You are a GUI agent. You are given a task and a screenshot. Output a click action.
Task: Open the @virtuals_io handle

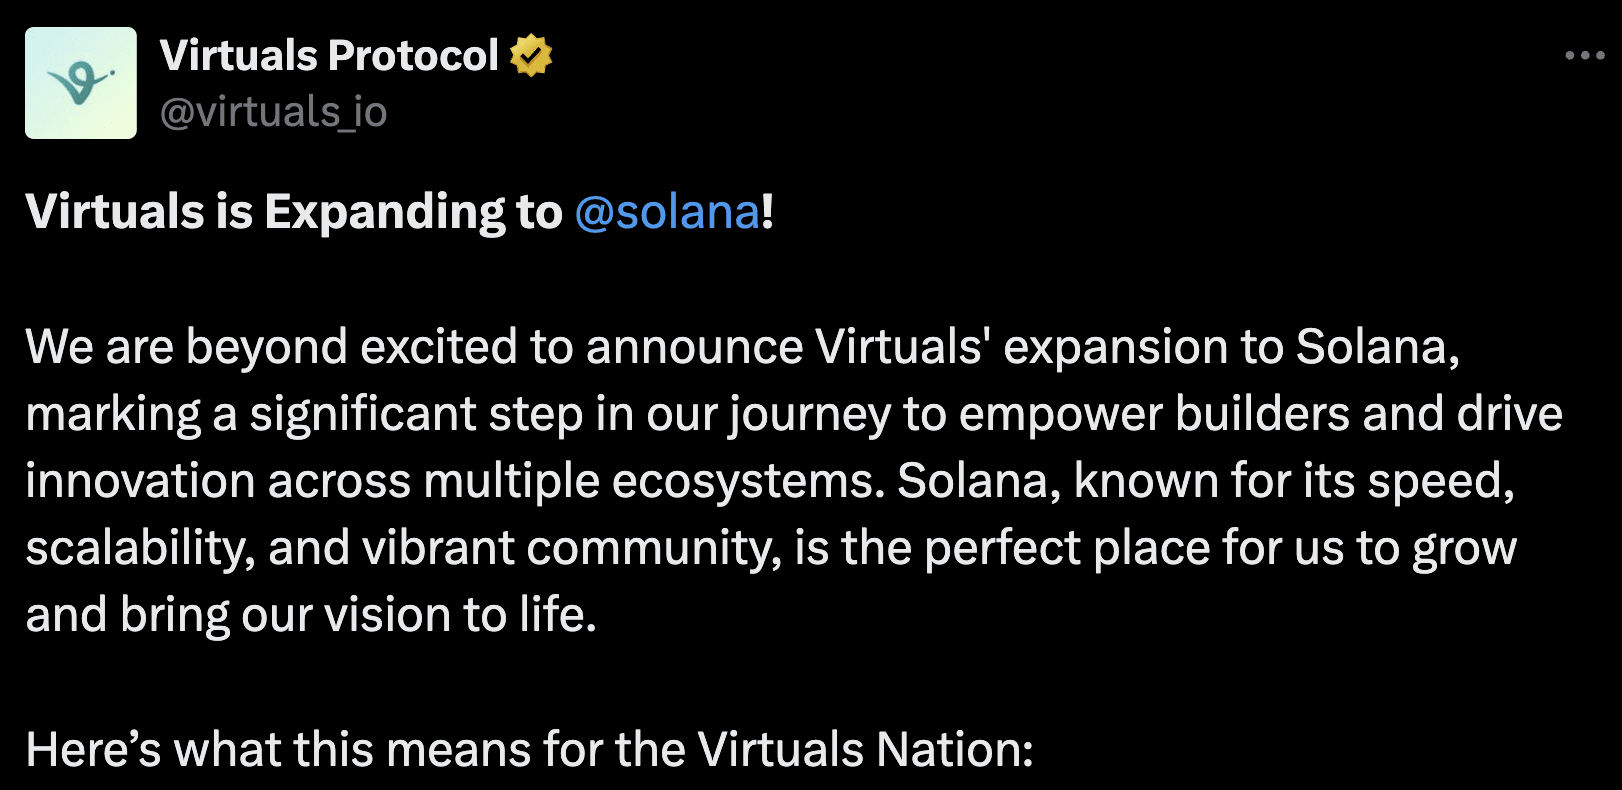pyautogui.click(x=274, y=112)
